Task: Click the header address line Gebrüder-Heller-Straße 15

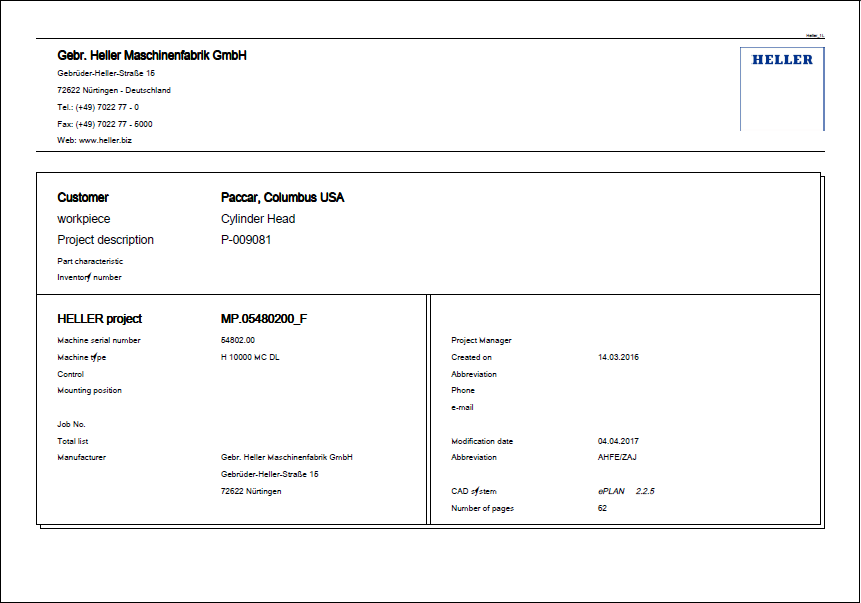Action: pos(106,73)
